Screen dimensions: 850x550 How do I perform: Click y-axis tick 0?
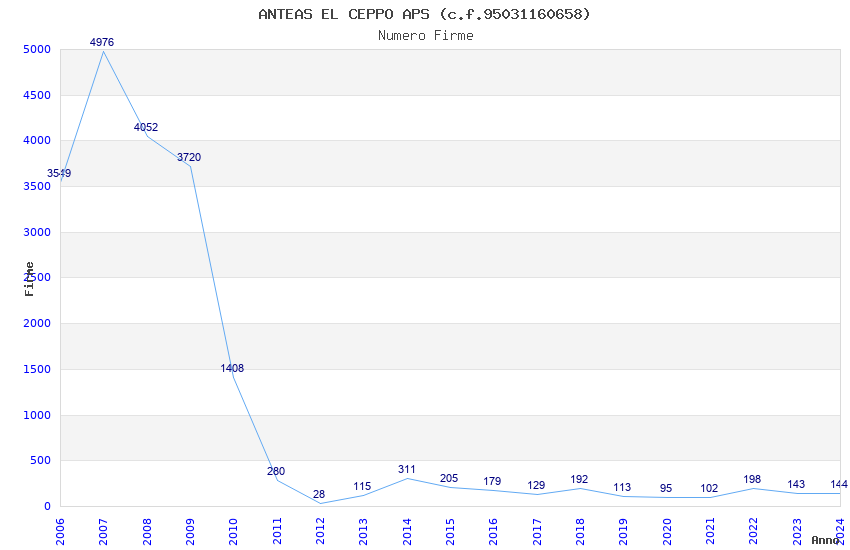click(x=48, y=507)
